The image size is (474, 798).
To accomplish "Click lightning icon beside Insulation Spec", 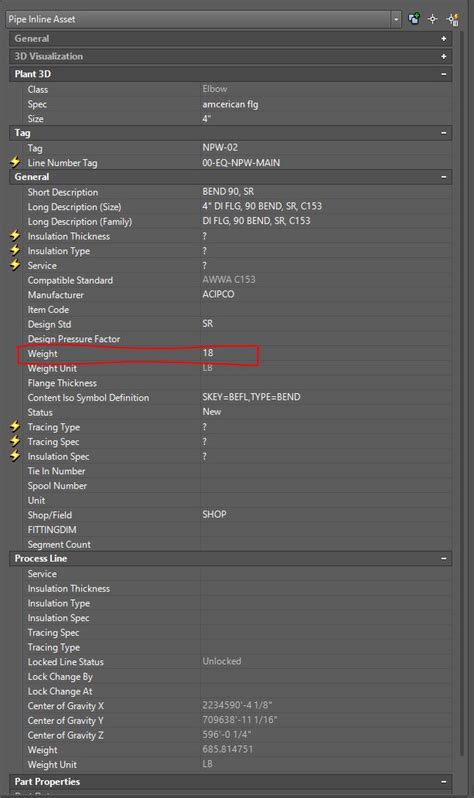I will [x=15, y=456].
